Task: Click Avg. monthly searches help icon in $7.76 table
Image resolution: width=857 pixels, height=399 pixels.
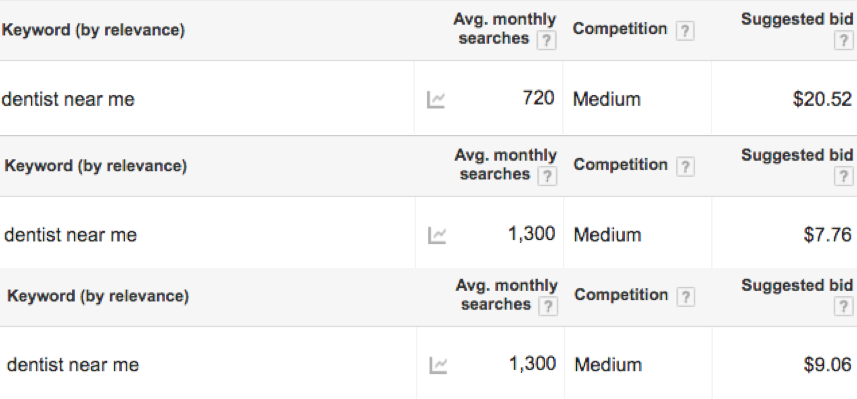Action: pyautogui.click(x=547, y=176)
